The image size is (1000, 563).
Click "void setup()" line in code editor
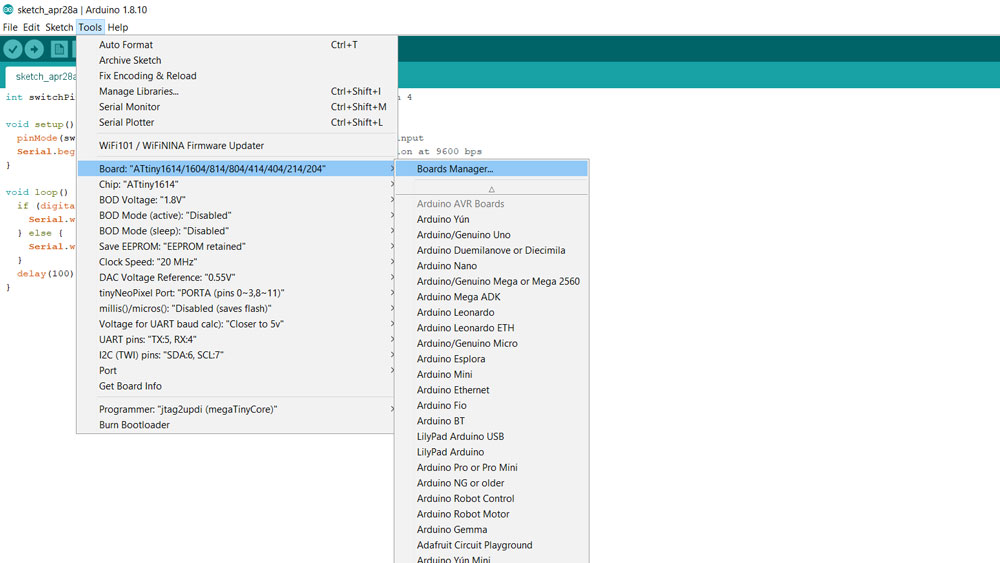pyautogui.click(x=40, y=124)
